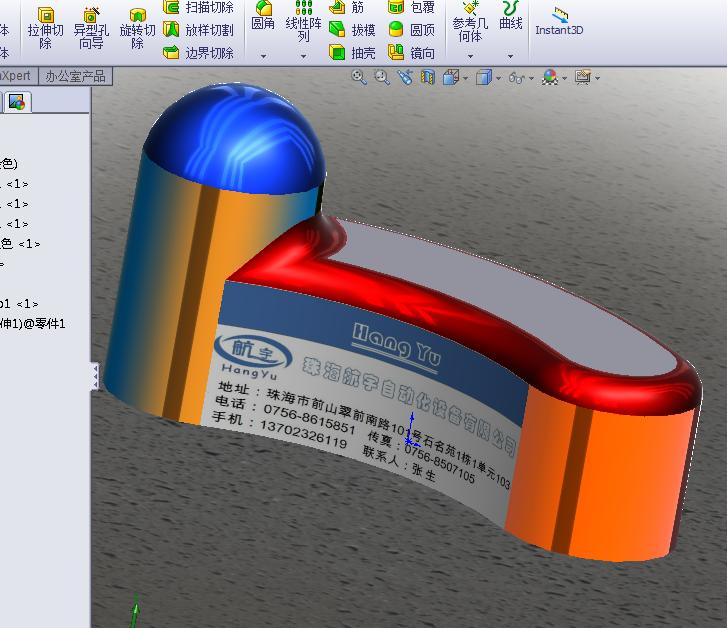Image resolution: width=727 pixels, height=628 pixels.
Task: Click the Hide/Show Items glasses icon
Action: pos(517,78)
